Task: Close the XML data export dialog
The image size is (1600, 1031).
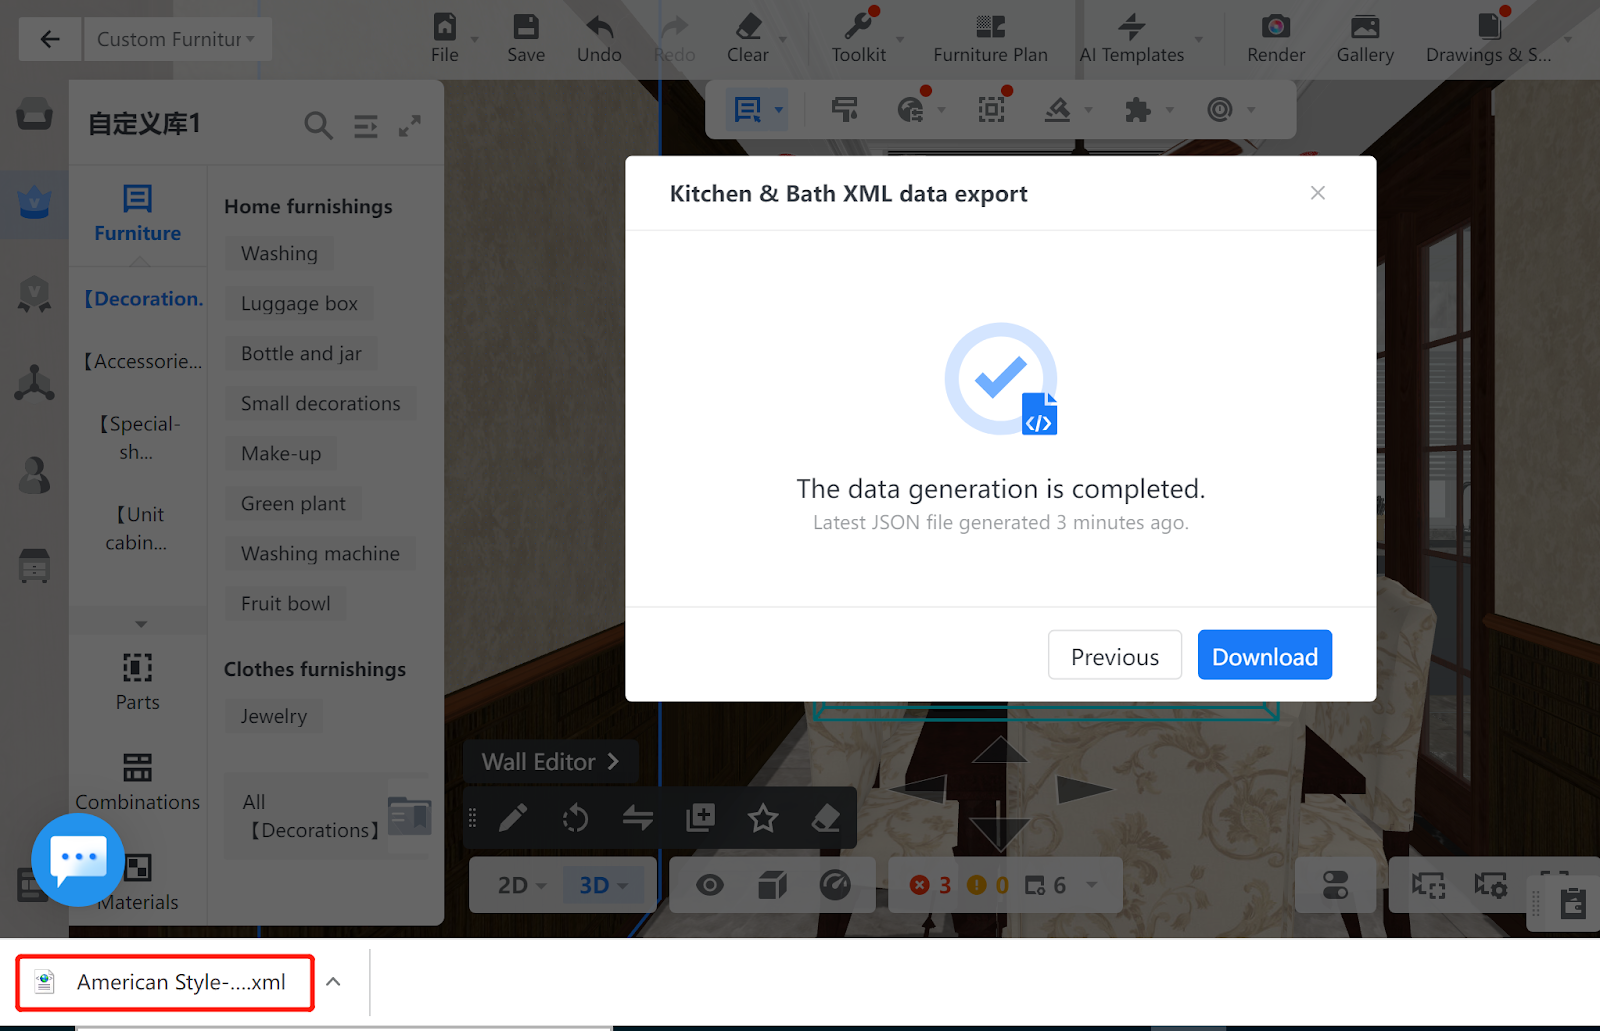Action: (1317, 193)
